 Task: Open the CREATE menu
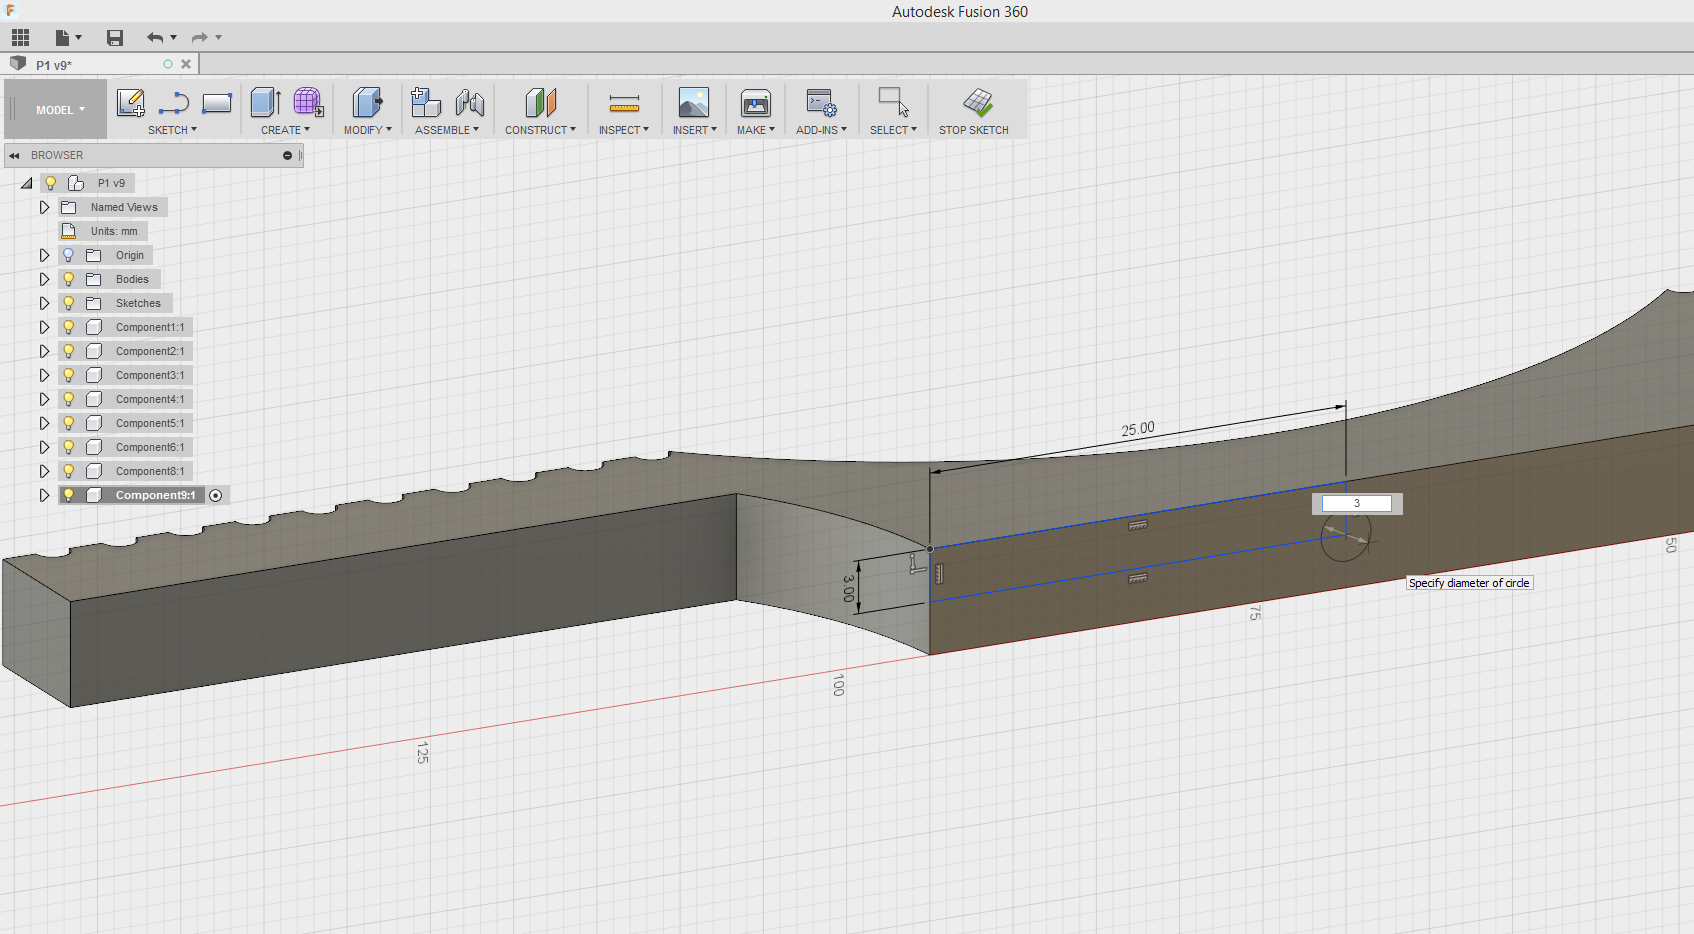pos(285,130)
